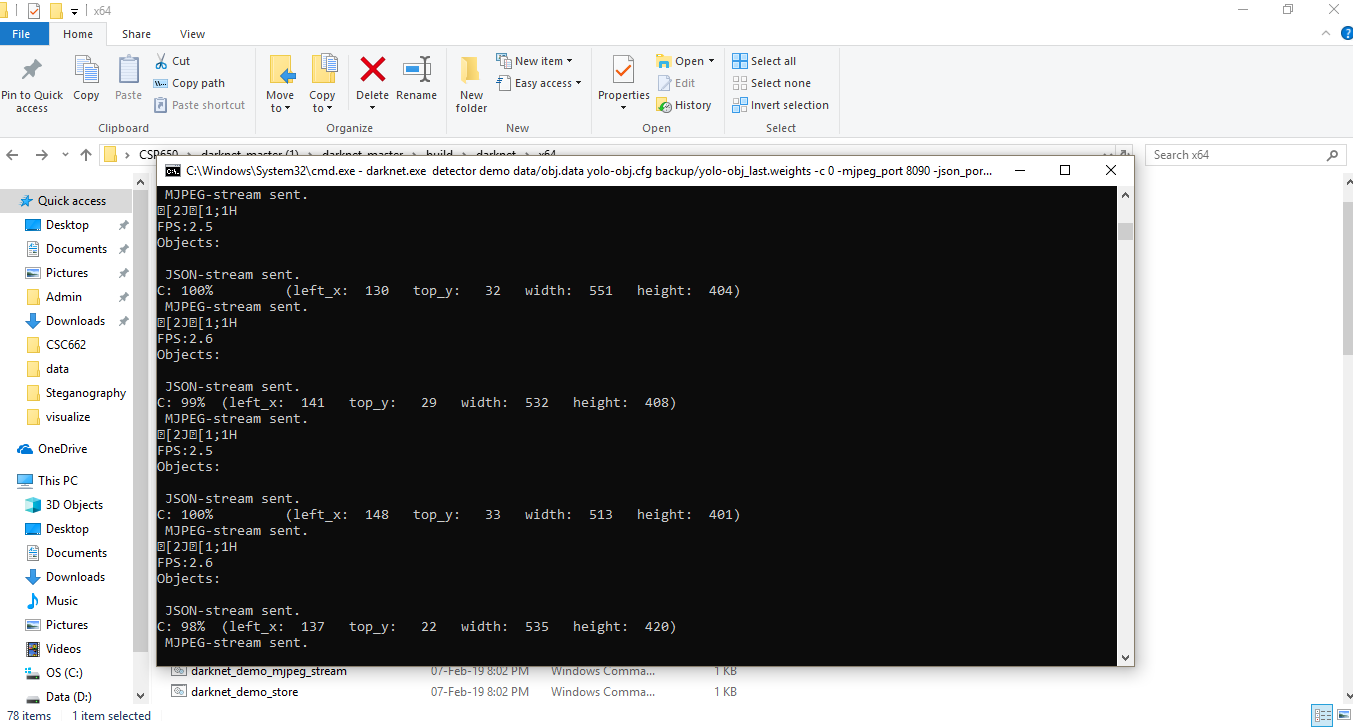Screen dimensions: 1353x727
Task: Select the darknet_demo_store file
Action: (244, 691)
